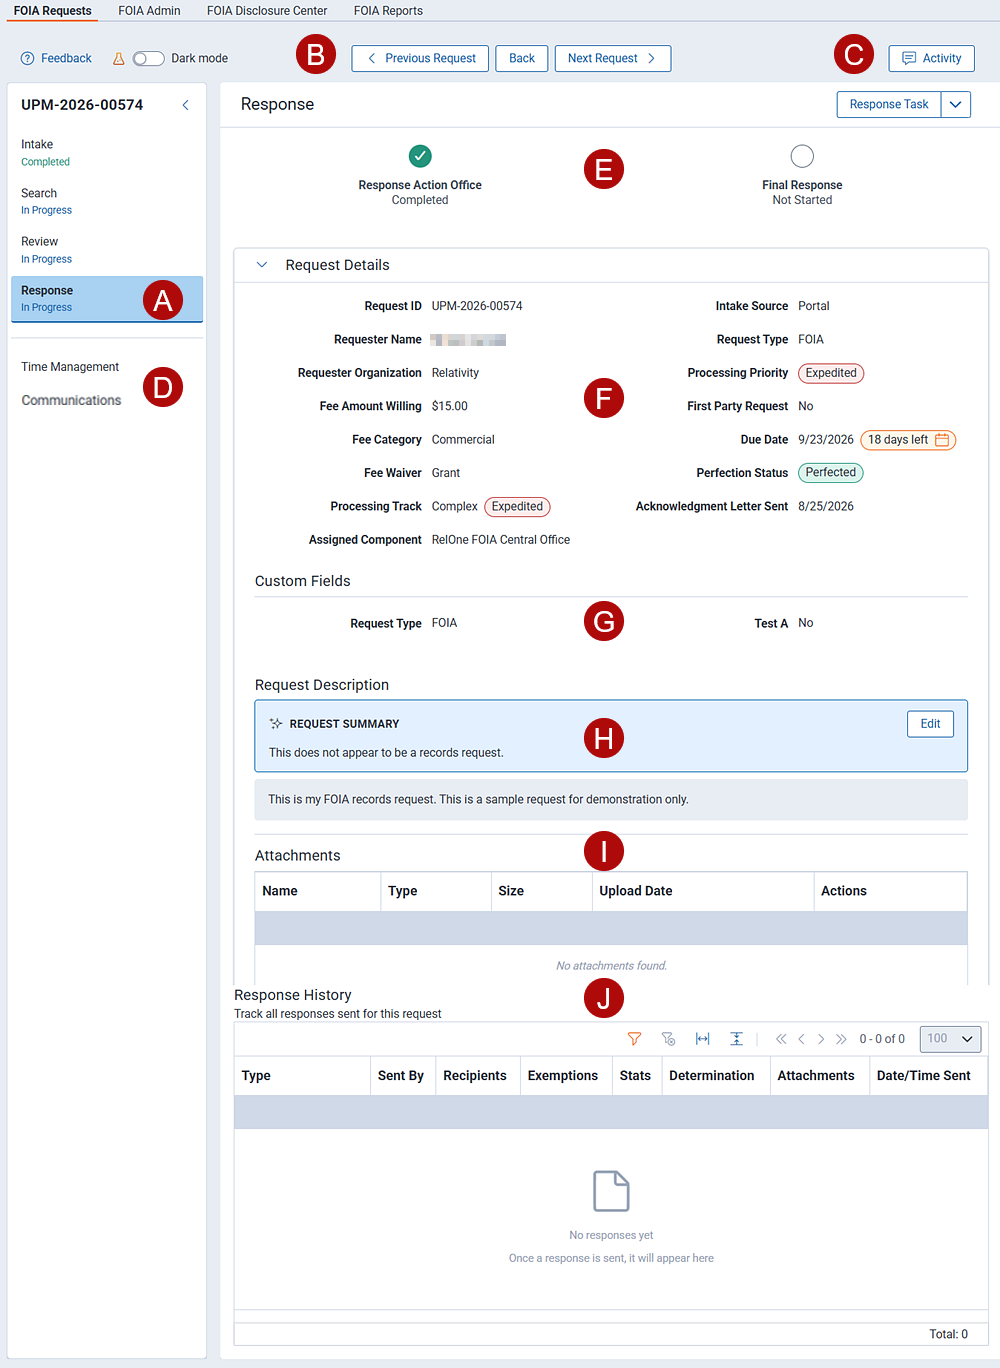1000x1368 pixels.
Task: Open the calendar icon beside 18 days left
Action: (x=942, y=440)
